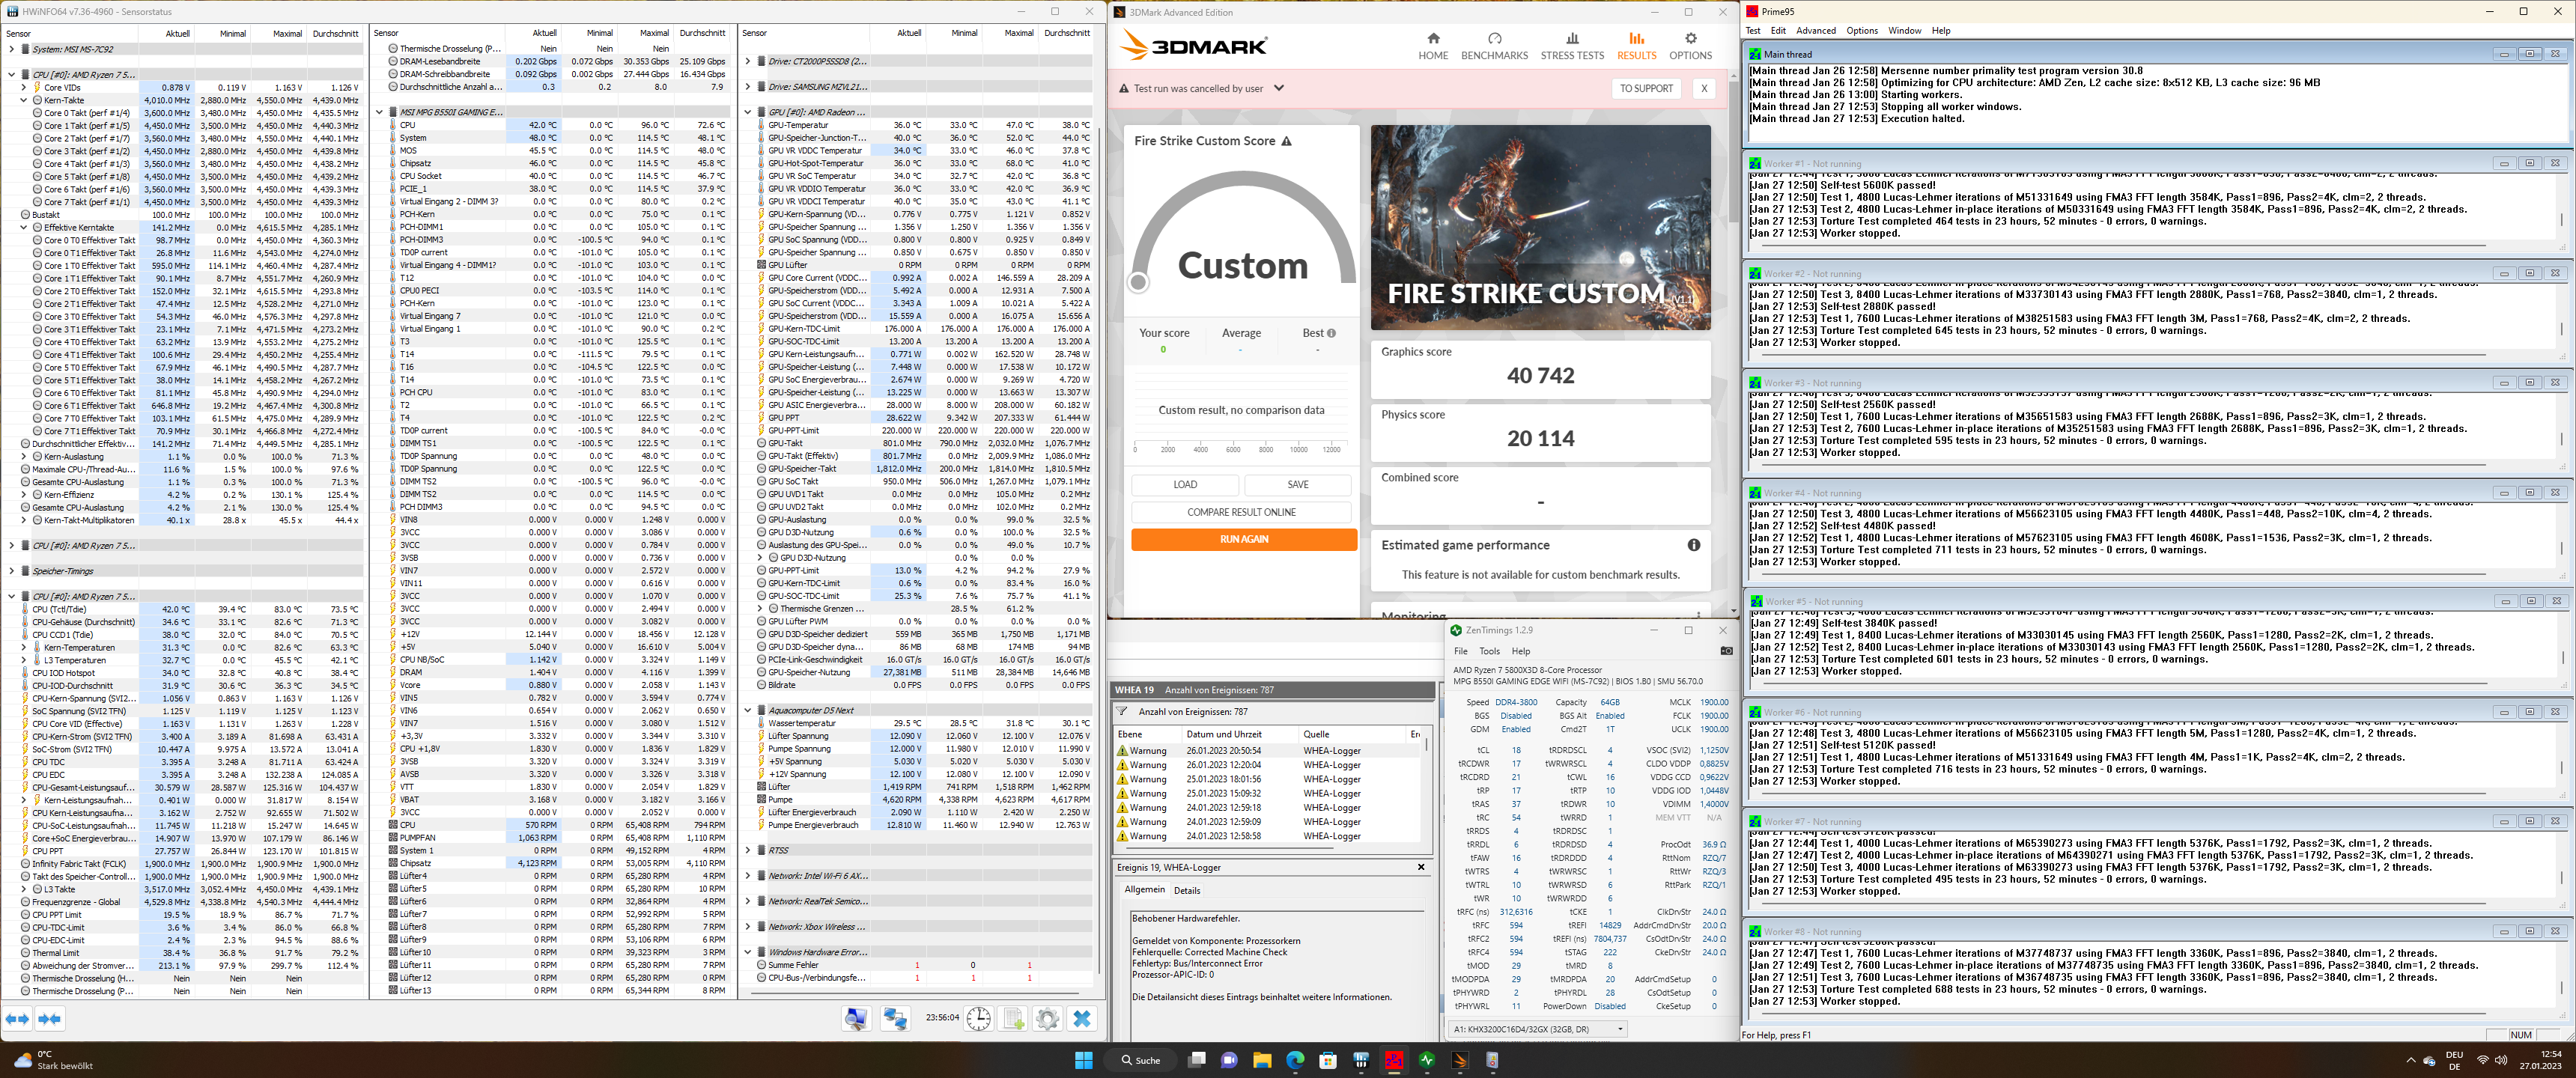
Task: Start logging with the add-file icon
Action: [1013, 1019]
